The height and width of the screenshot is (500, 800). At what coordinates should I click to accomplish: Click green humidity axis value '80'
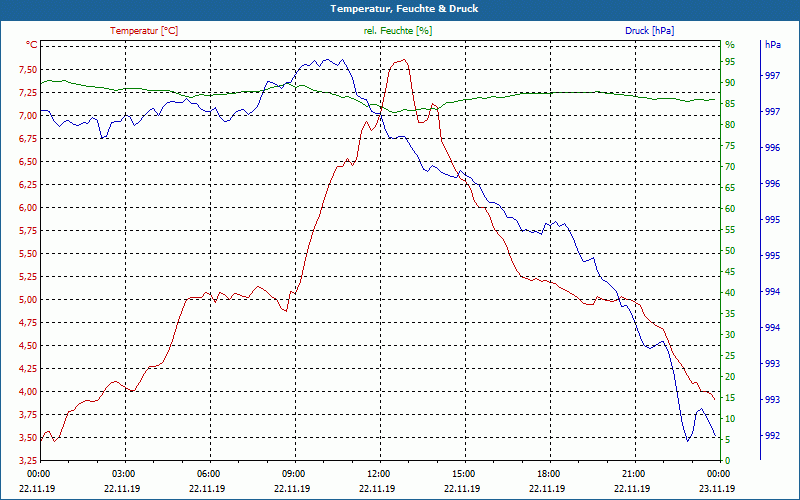click(x=730, y=124)
